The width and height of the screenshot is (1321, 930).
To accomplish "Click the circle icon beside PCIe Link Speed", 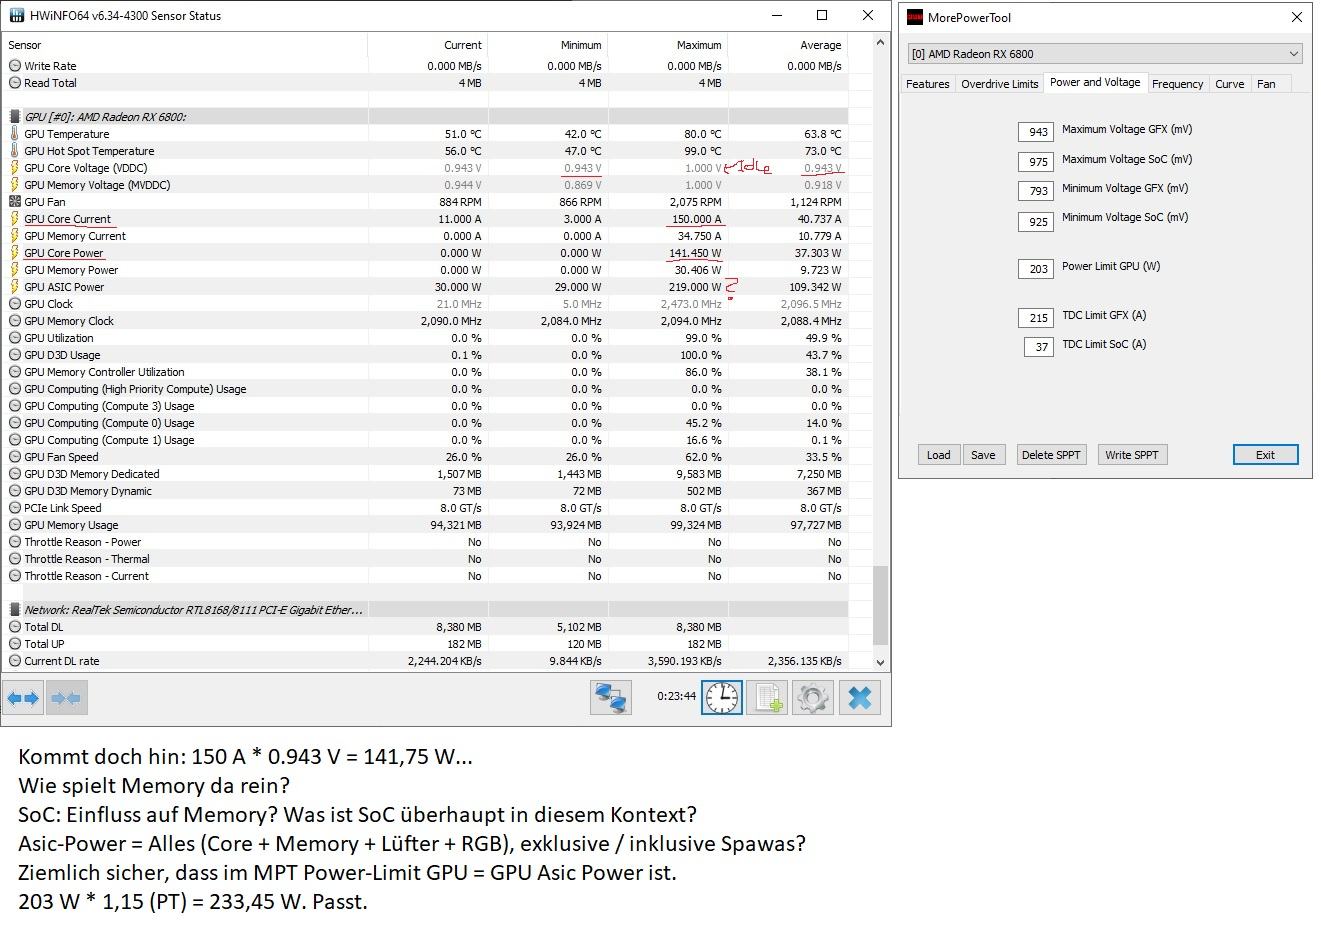I will 15,508.
